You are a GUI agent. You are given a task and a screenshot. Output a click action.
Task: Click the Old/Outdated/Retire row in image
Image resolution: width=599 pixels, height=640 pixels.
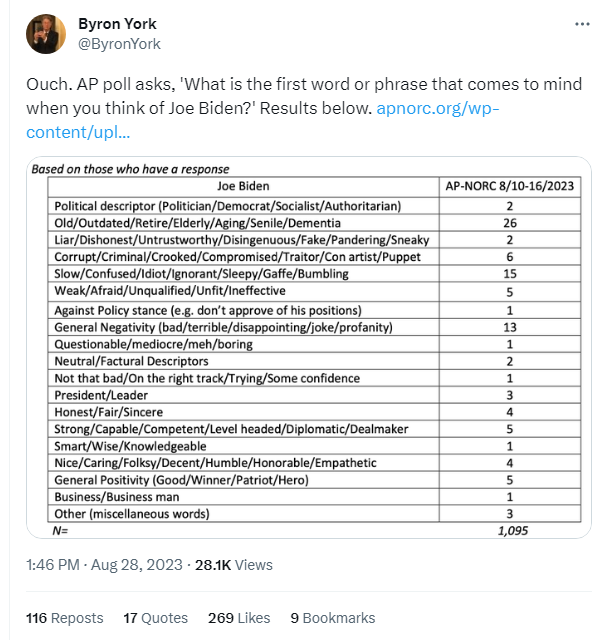point(314,223)
